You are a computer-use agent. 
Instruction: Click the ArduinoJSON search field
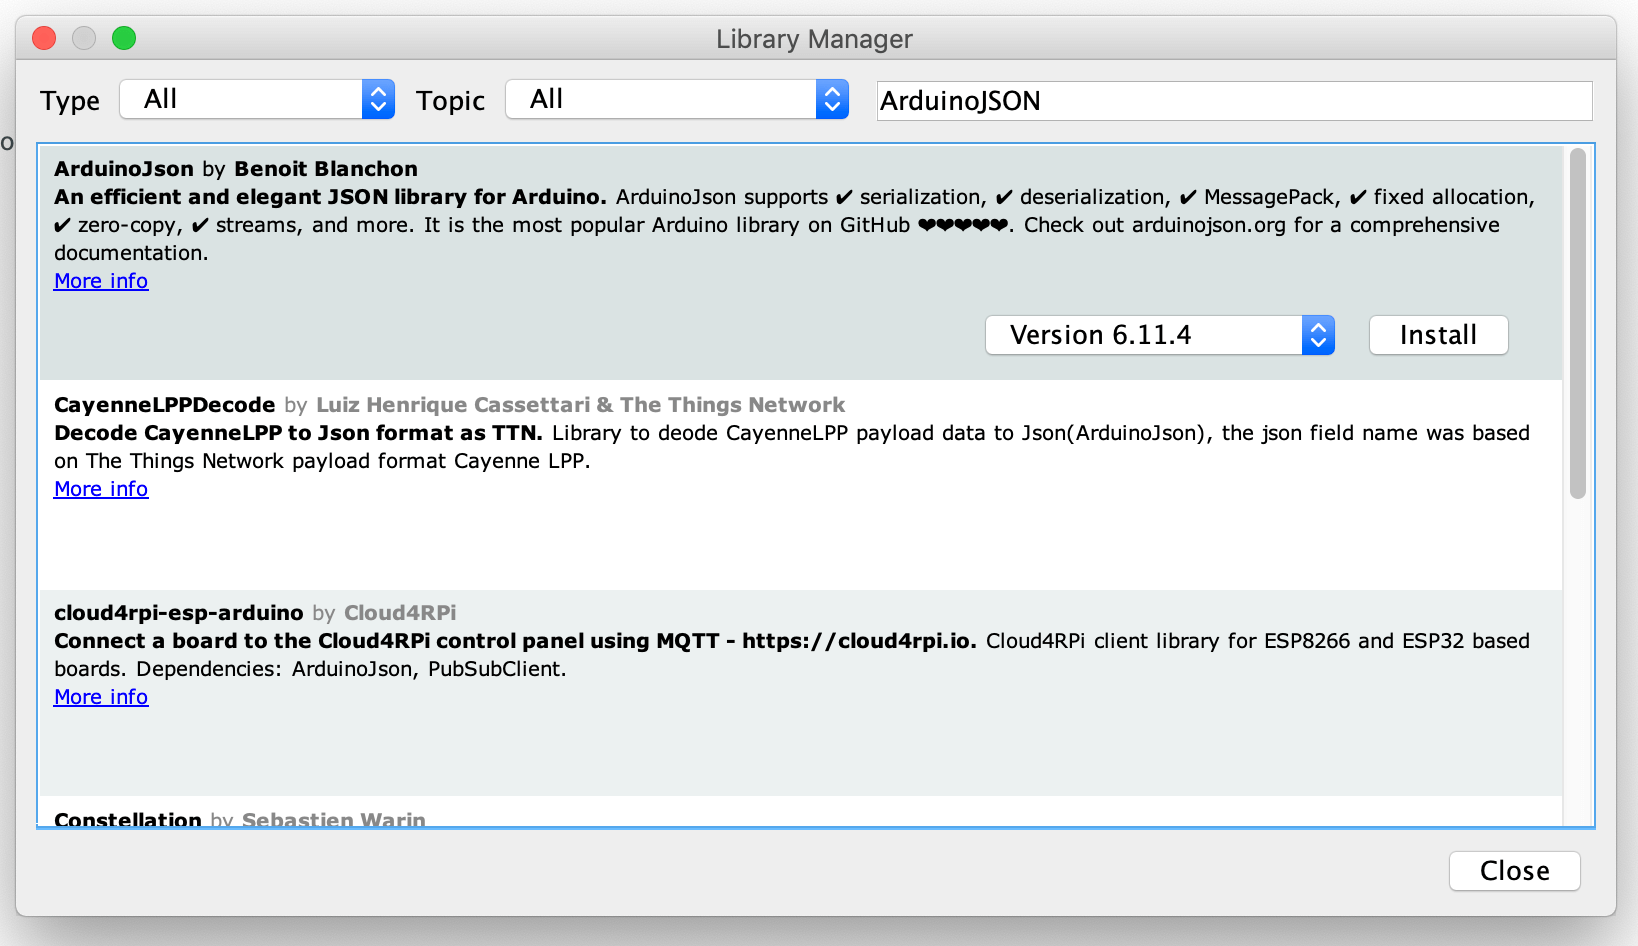pyautogui.click(x=1234, y=101)
